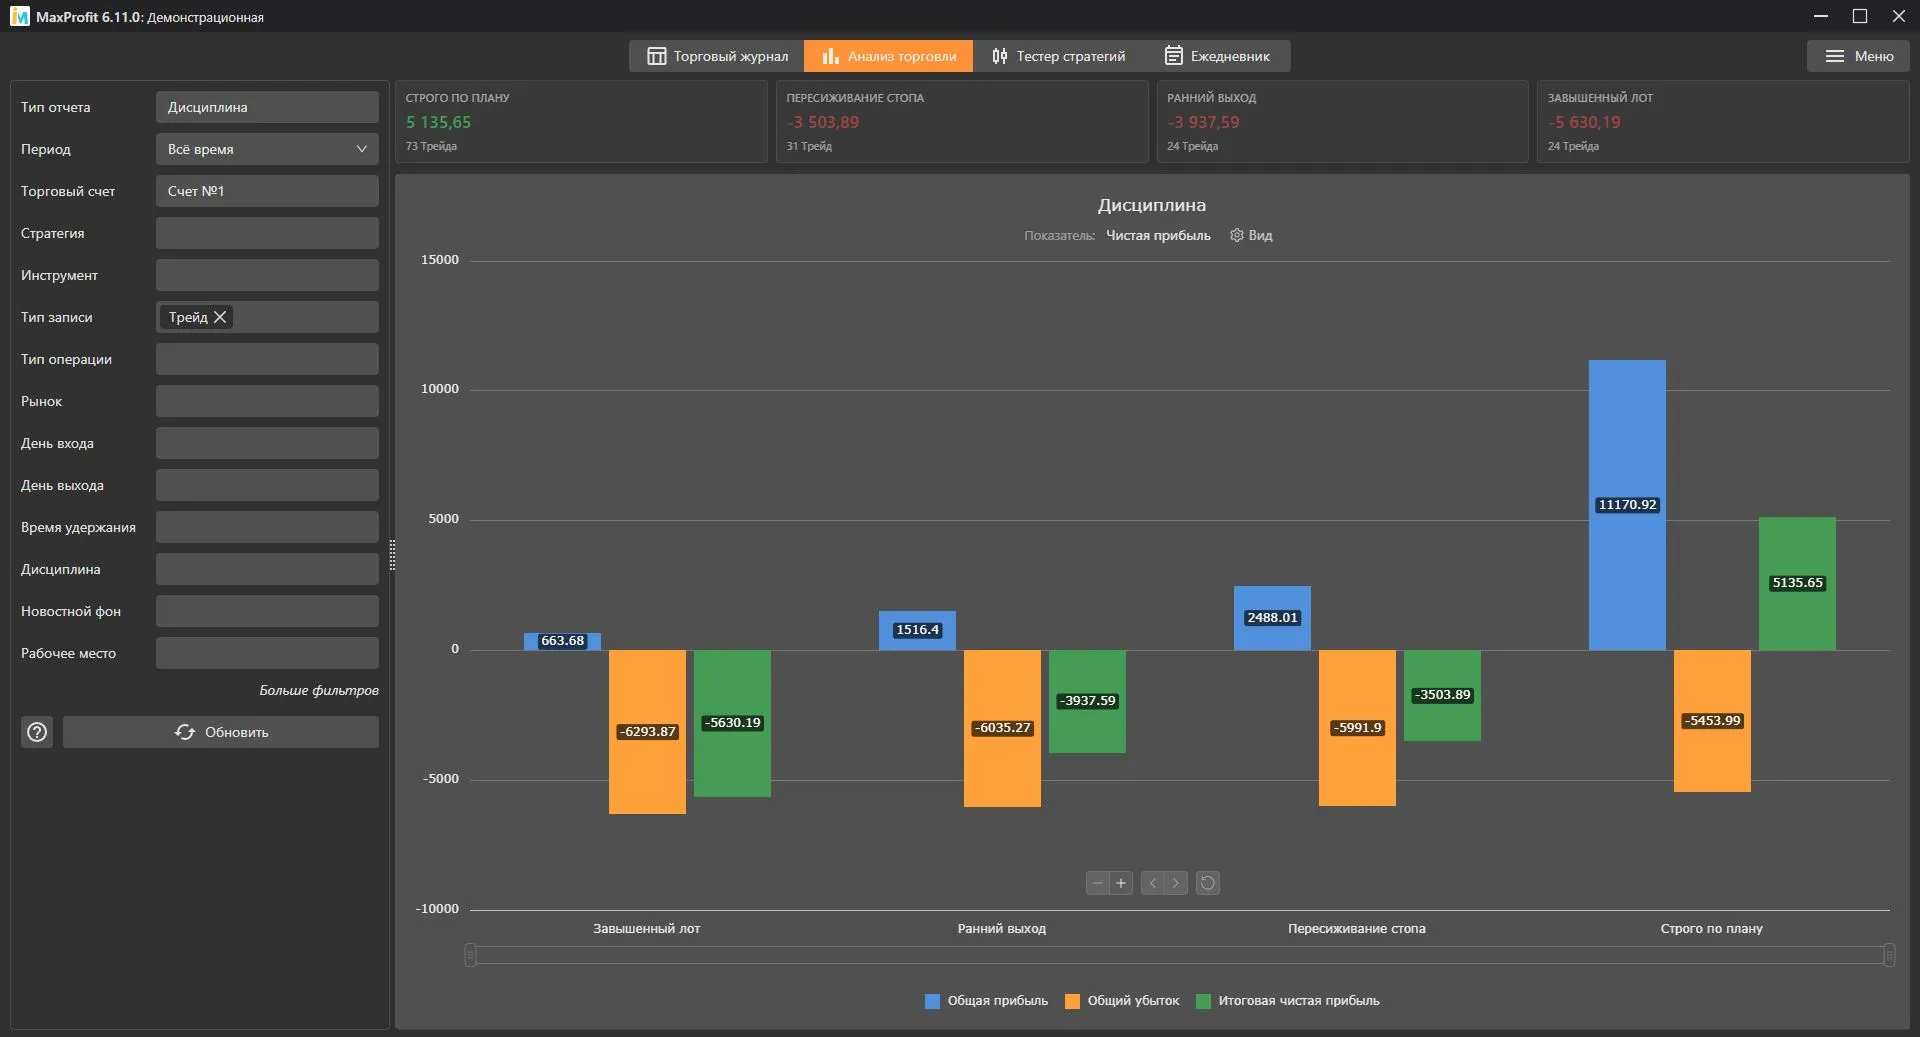The width and height of the screenshot is (1920, 1037).
Task: Select the Ранний выход summary card
Action: point(1342,122)
